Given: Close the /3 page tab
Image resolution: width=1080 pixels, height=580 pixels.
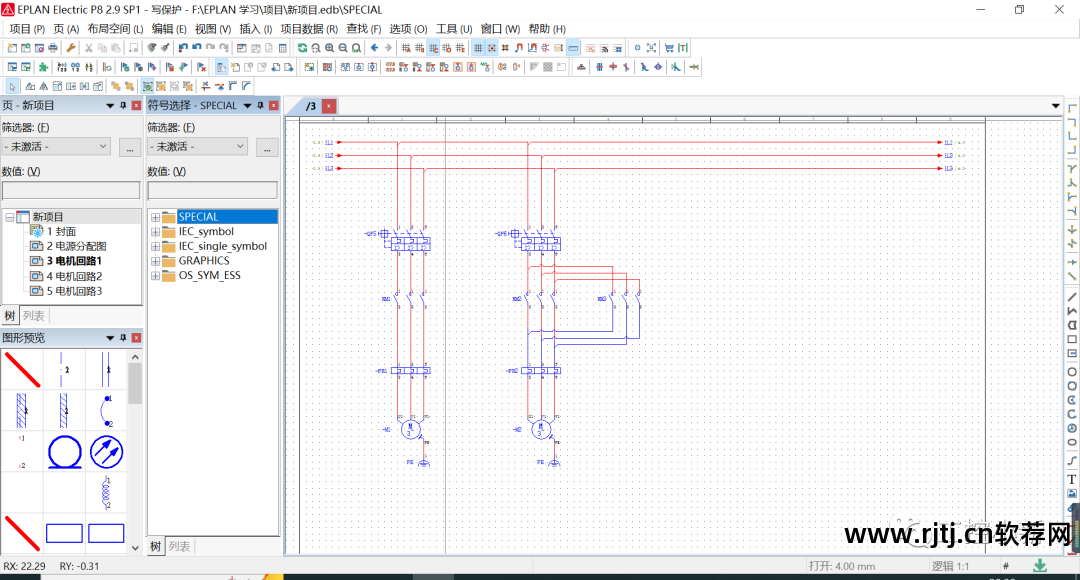Looking at the screenshot, I should click(329, 106).
